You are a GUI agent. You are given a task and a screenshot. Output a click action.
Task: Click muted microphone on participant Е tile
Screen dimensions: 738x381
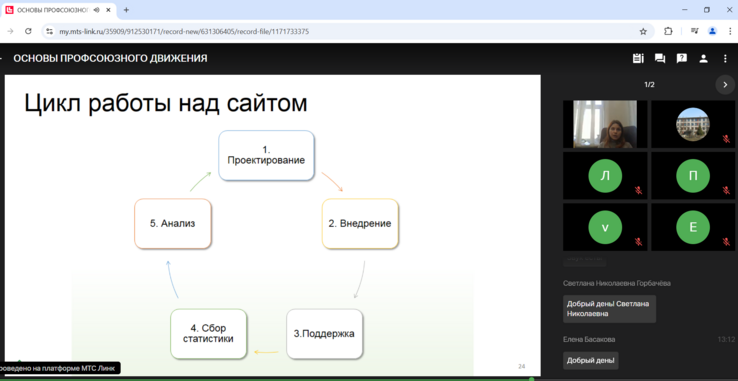[726, 242]
